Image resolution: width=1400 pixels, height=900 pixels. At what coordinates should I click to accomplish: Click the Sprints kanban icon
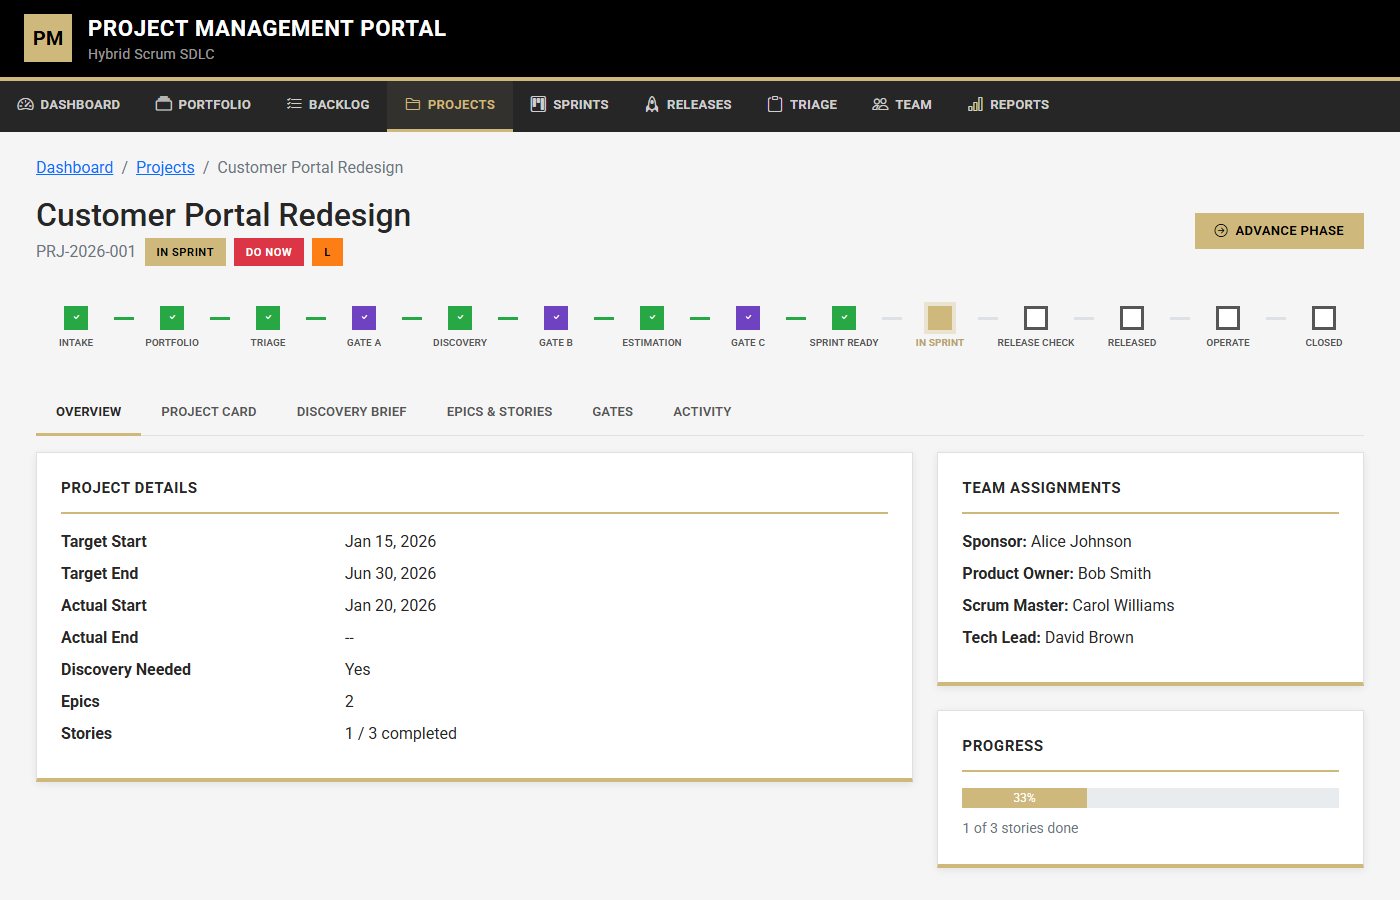click(x=538, y=104)
